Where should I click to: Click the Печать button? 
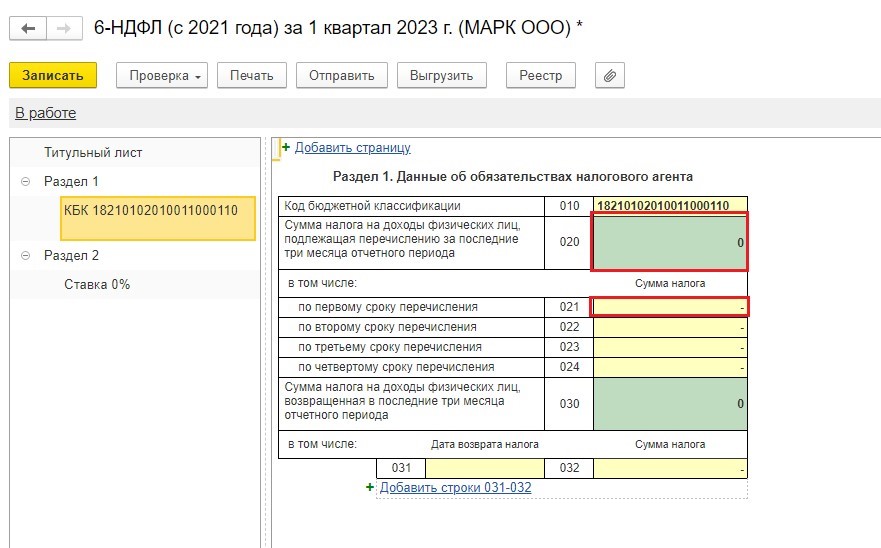pos(251,75)
